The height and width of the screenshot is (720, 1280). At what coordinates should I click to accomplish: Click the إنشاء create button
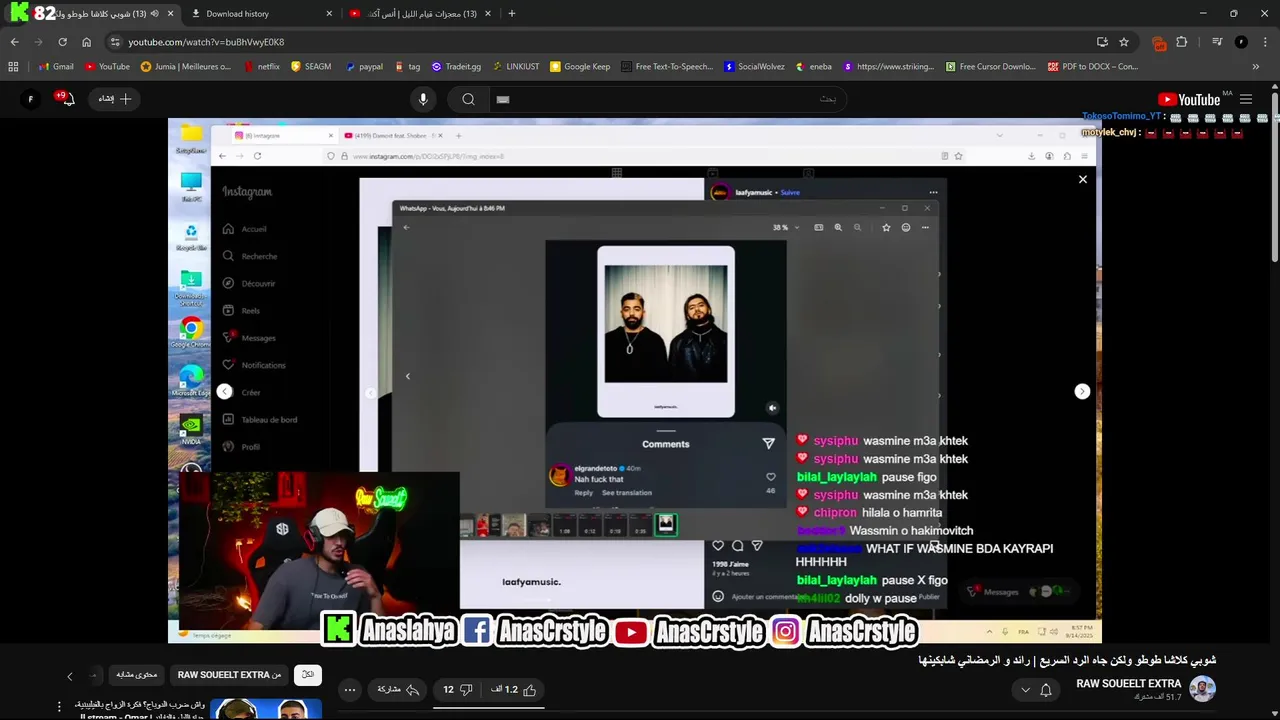tap(113, 99)
